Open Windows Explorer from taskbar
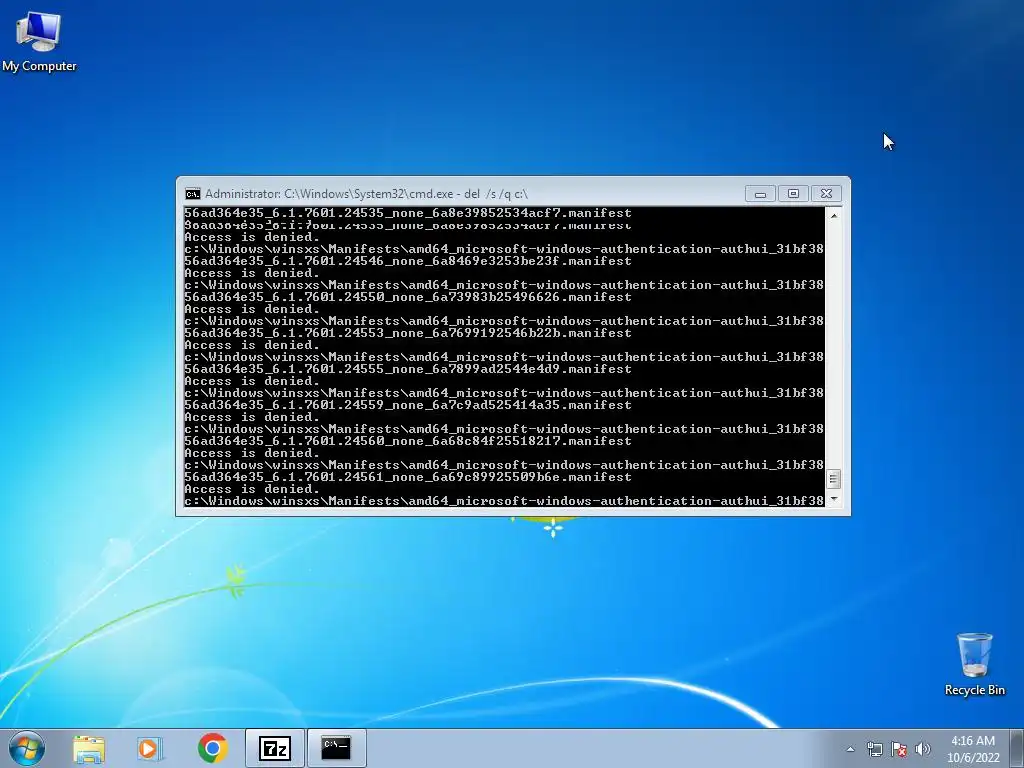This screenshot has width=1024, height=768. point(89,748)
